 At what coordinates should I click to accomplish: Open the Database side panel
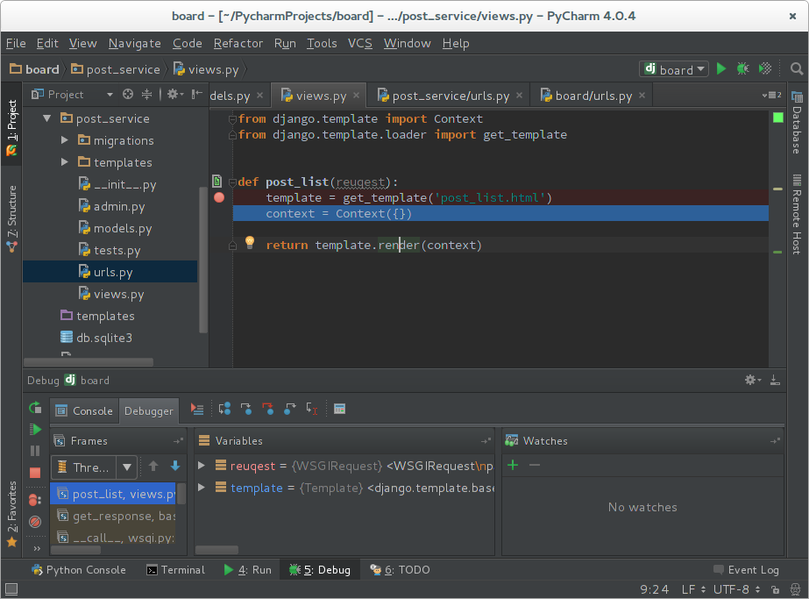797,123
